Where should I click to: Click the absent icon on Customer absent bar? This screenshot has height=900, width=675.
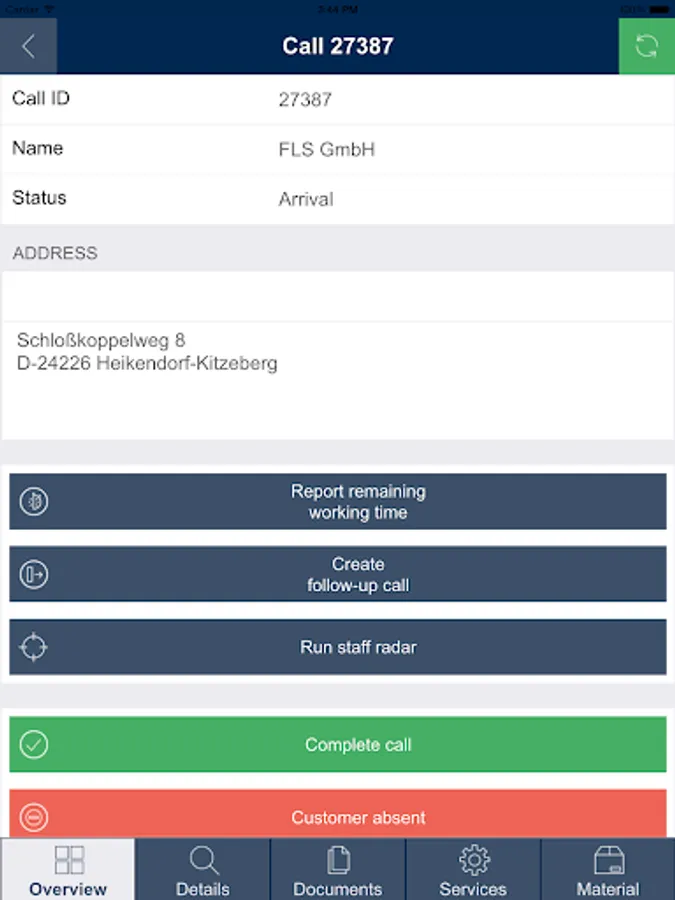point(34,817)
